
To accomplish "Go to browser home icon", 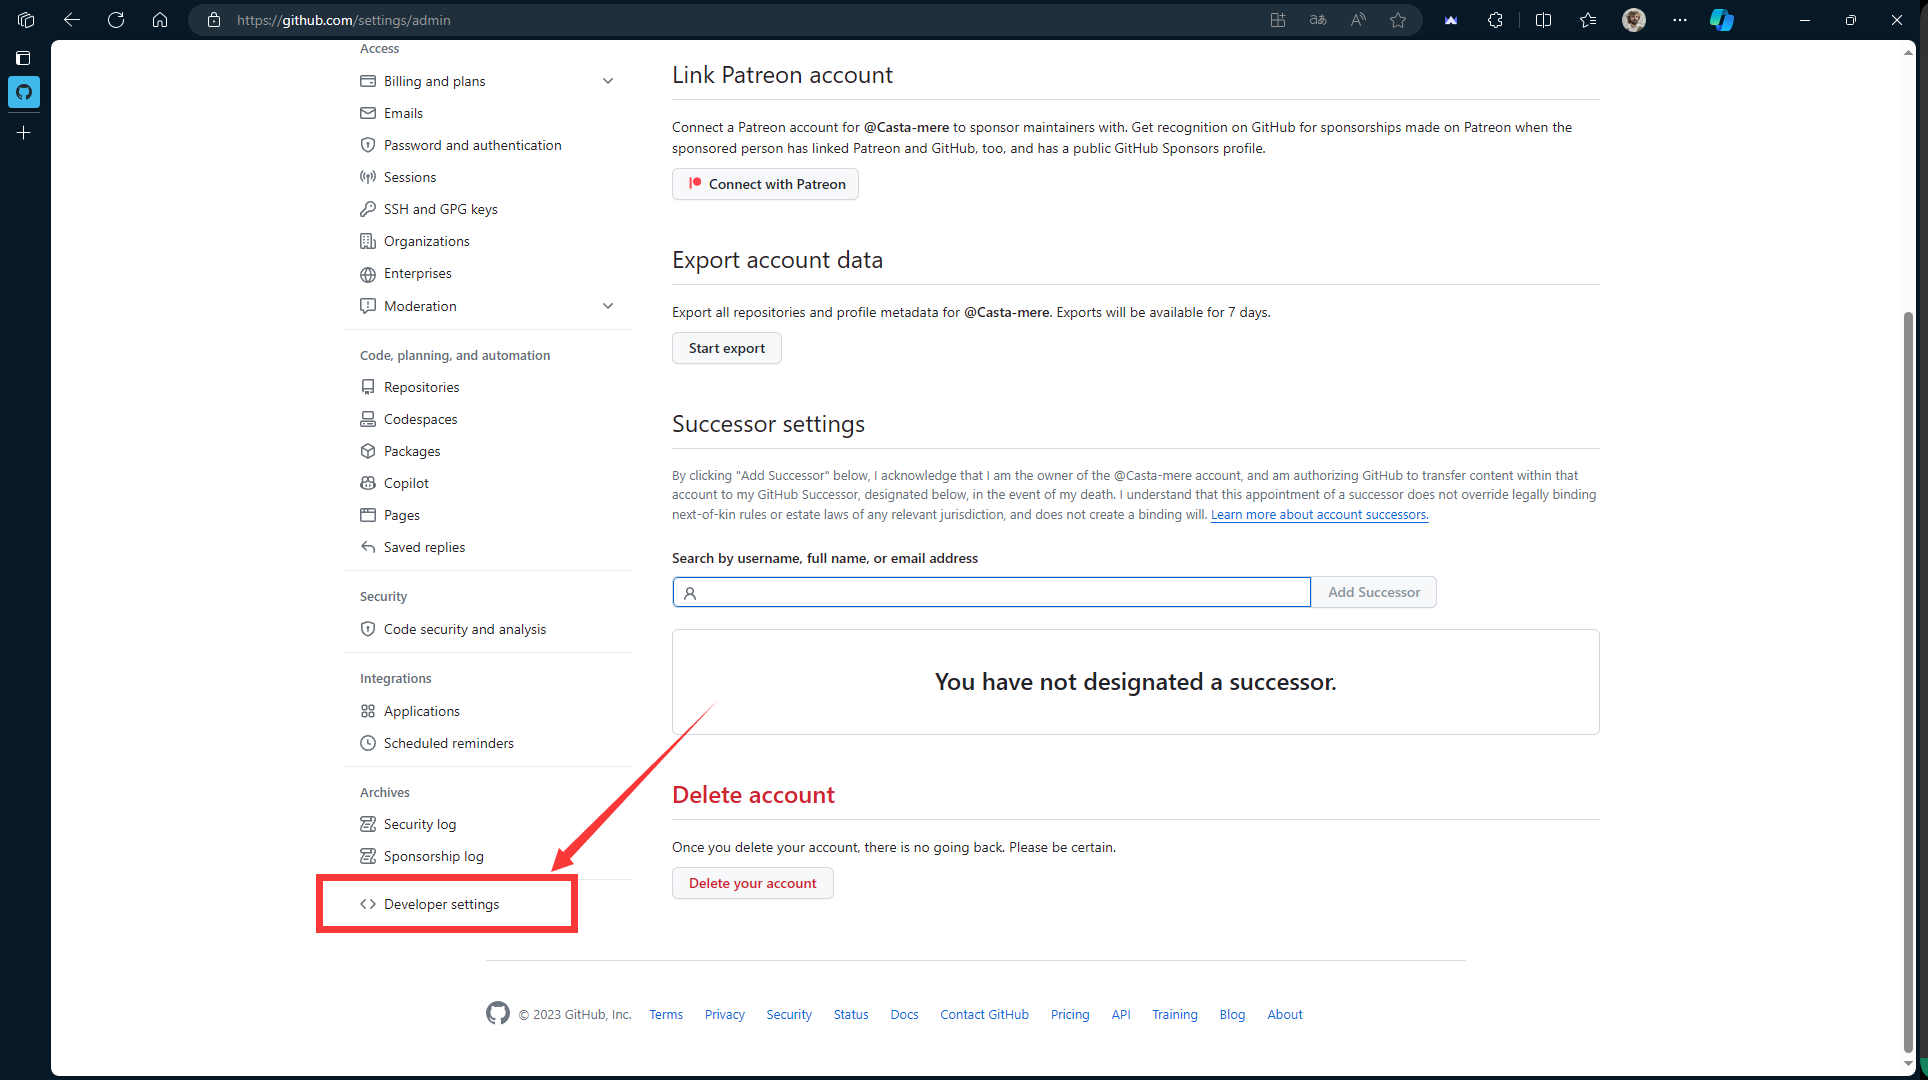I will point(160,20).
